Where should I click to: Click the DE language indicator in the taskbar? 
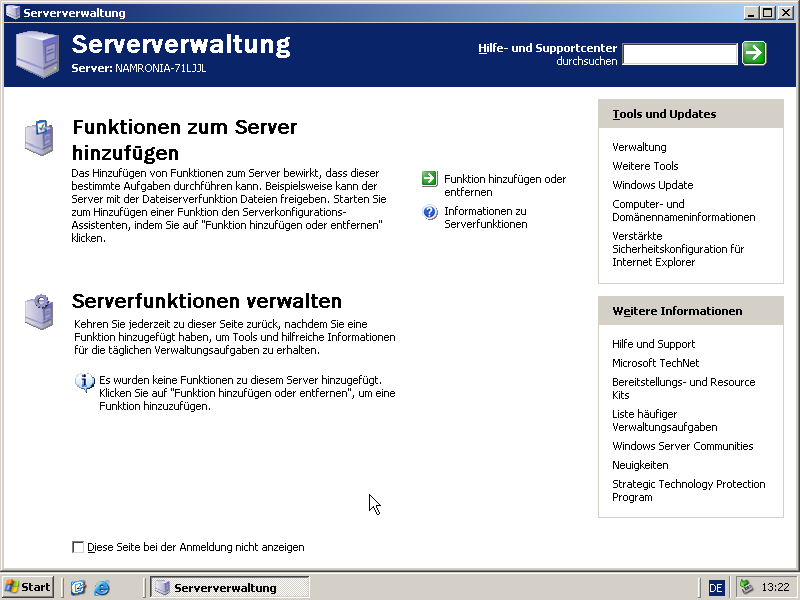[717, 587]
